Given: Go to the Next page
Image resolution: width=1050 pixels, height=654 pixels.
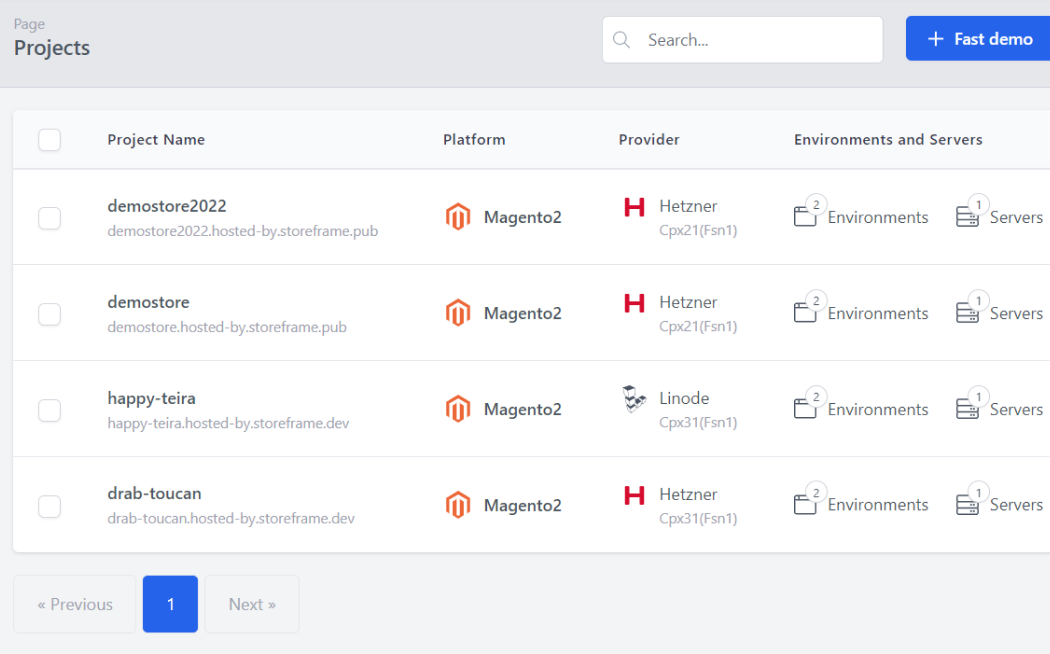Looking at the screenshot, I should 252,604.
